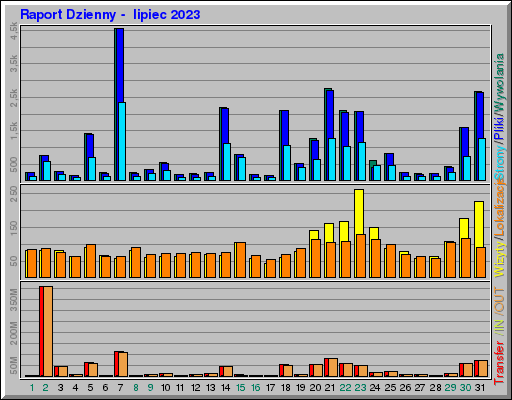Click the 'Lokalizacje' legend label
The width and height of the screenshot is (512, 400).
click(499, 206)
